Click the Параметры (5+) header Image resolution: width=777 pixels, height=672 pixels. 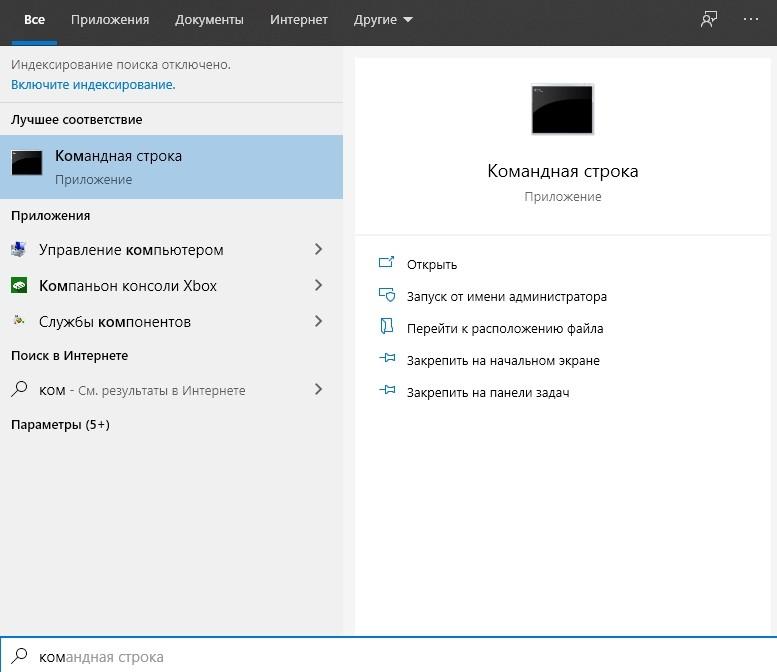[x=60, y=425]
